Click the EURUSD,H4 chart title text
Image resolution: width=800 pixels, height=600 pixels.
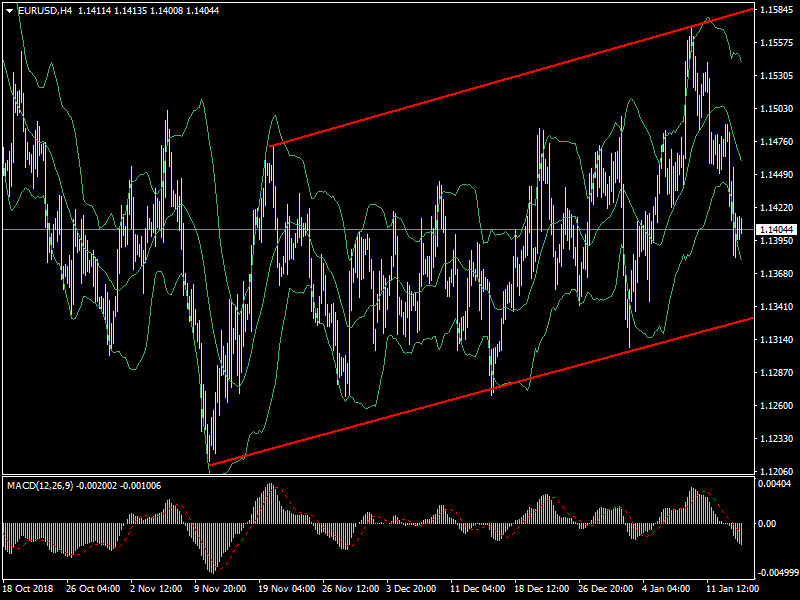[45, 11]
